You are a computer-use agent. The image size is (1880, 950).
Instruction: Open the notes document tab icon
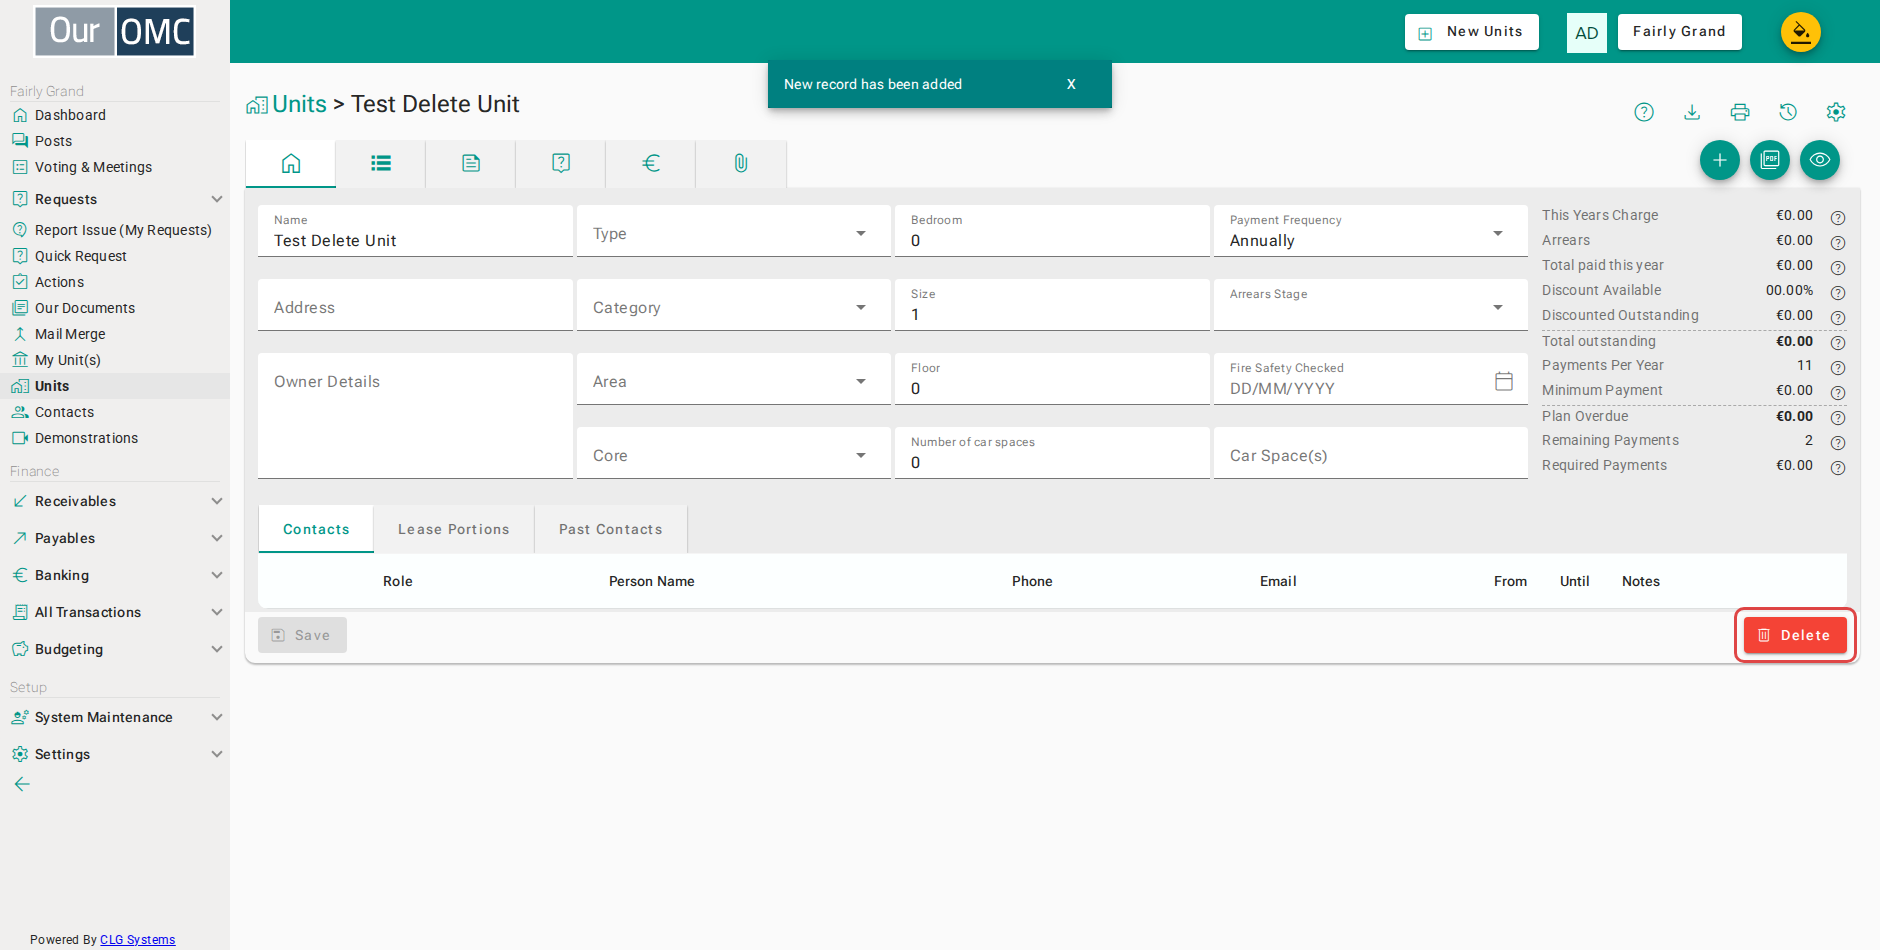click(471, 163)
